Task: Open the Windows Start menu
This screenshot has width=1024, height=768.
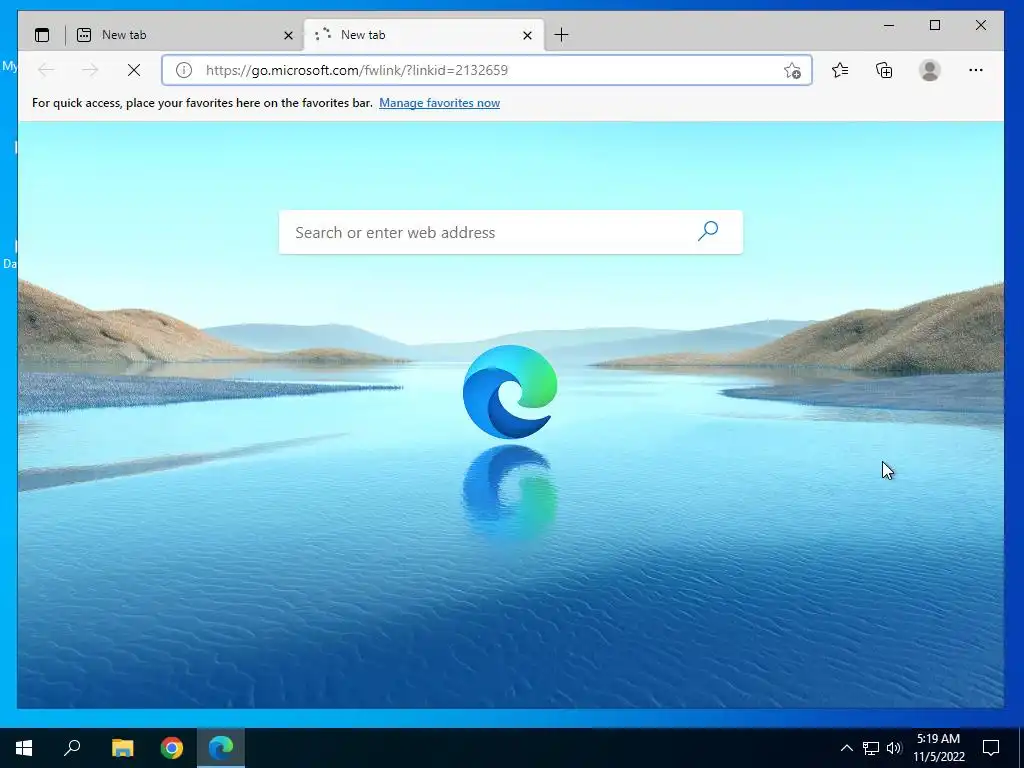Action: (x=24, y=748)
